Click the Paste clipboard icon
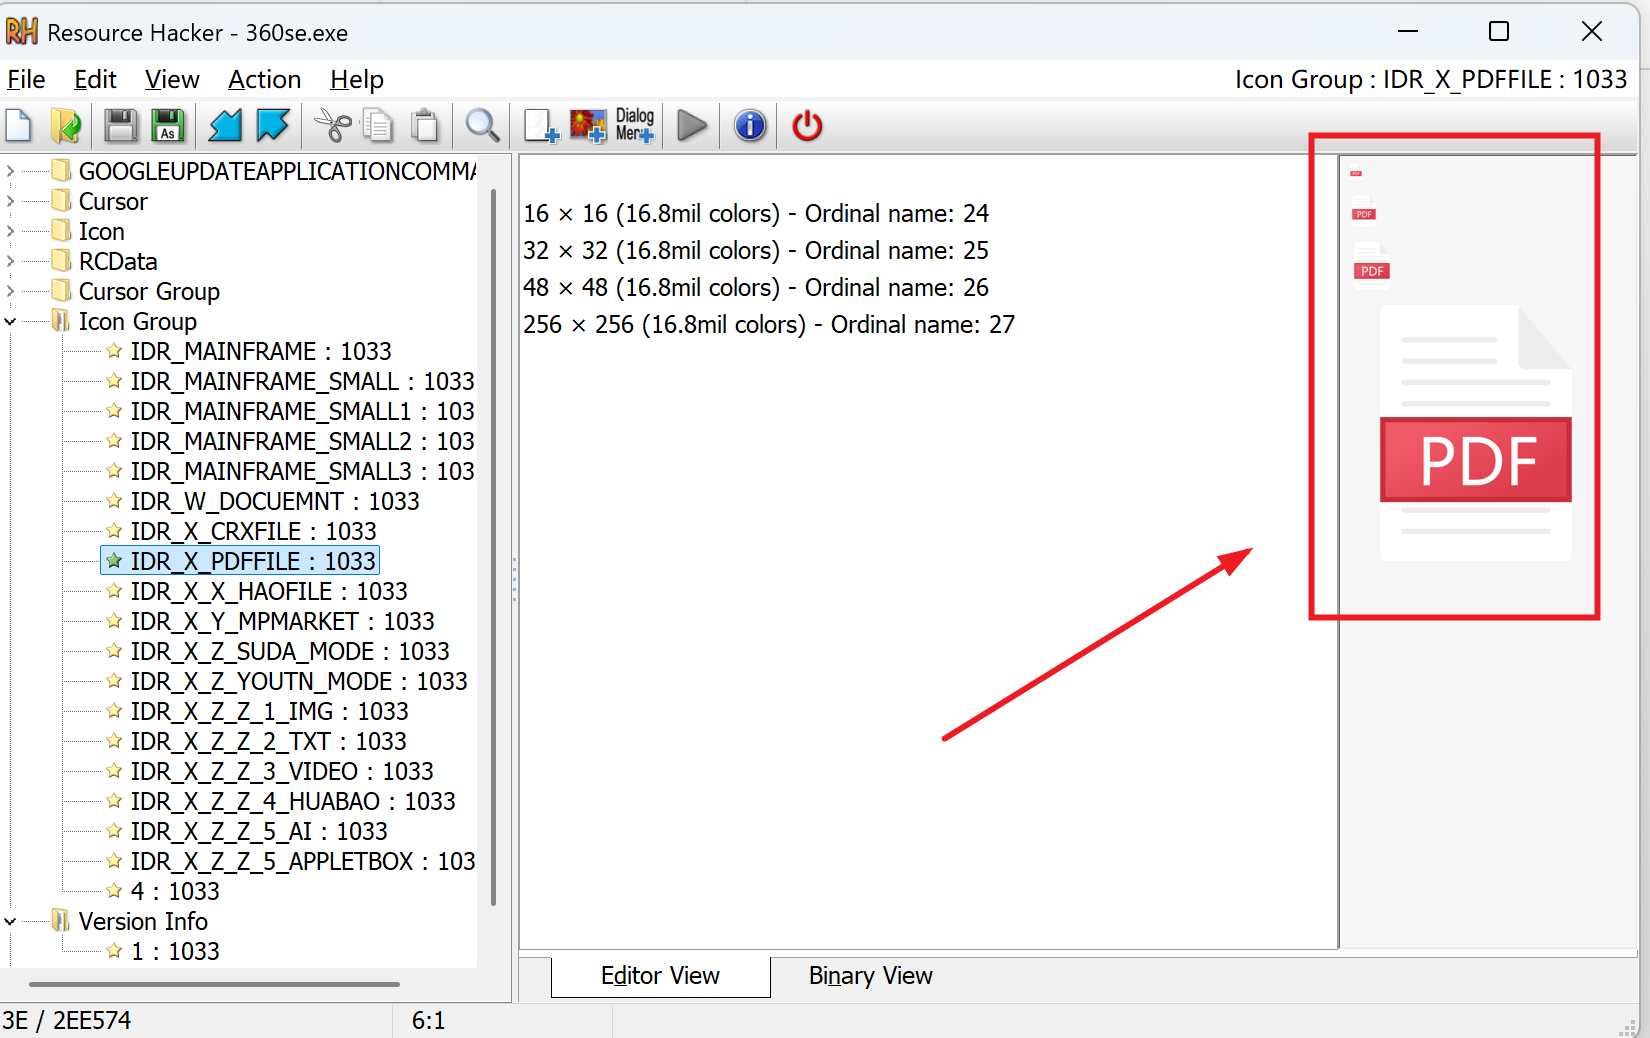This screenshot has height=1038, width=1650. point(425,126)
